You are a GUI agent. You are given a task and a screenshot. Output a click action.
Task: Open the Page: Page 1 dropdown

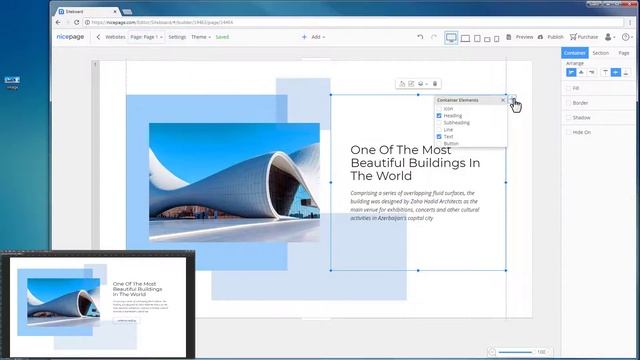[147, 37]
